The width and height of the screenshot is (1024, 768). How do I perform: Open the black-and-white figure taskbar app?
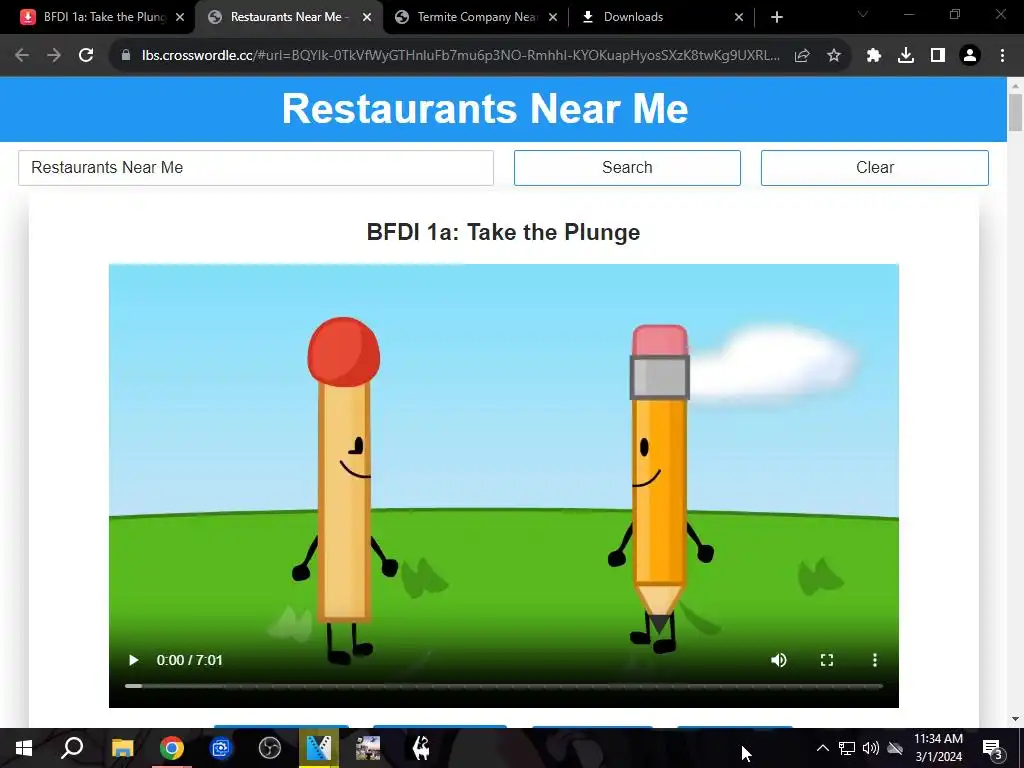421,748
